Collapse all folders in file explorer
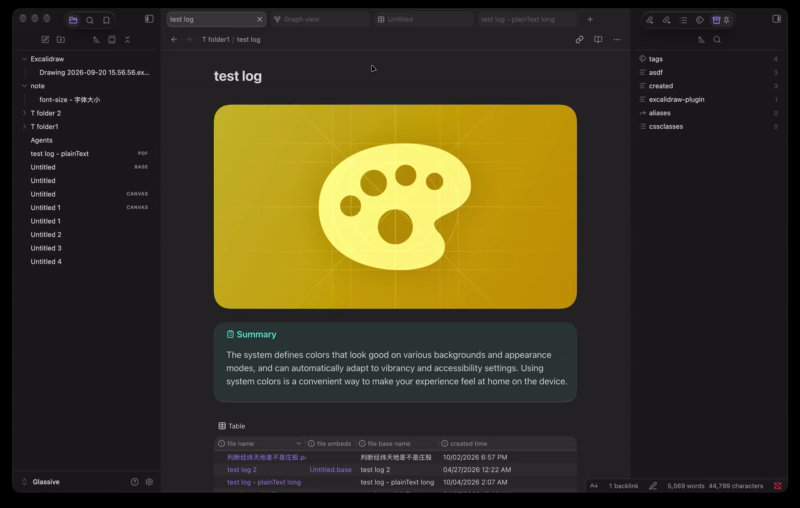This screenshot has width=800, height=508. click(128, 39)
